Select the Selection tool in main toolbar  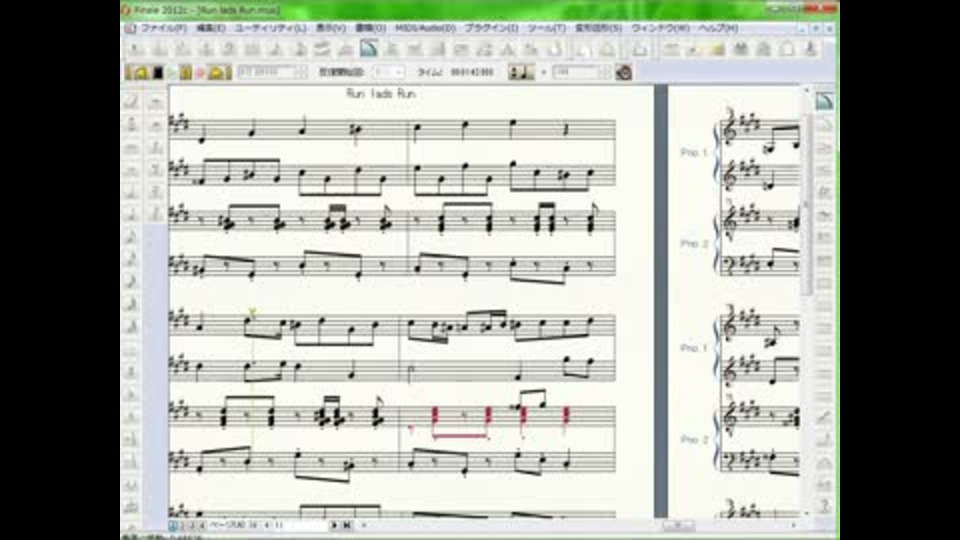pos(136,49)
